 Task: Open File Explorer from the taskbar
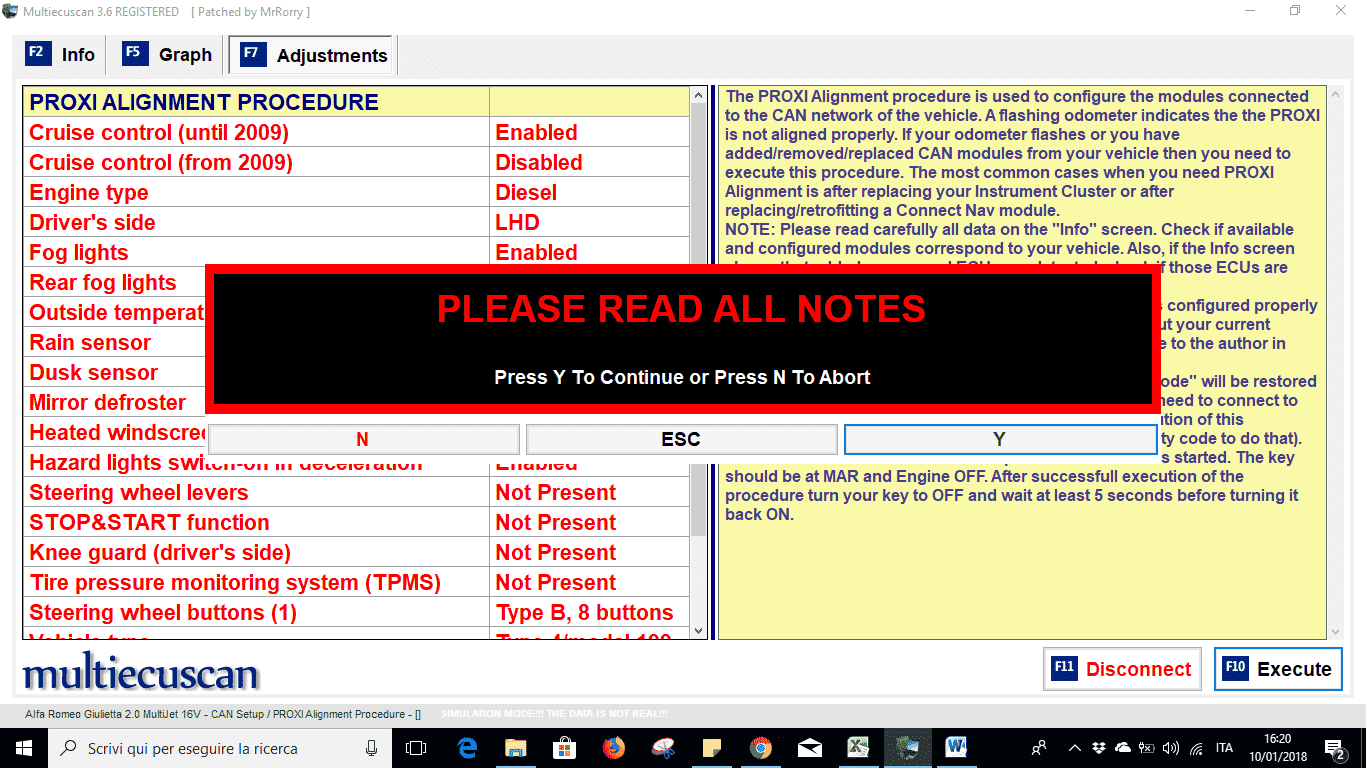(516, 748)
